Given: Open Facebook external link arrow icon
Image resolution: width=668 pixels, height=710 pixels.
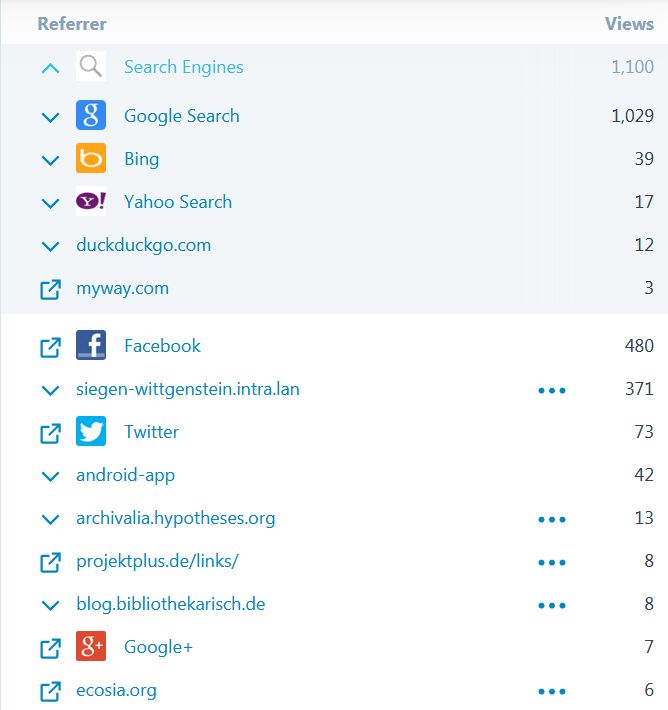Looking at the screenshot, I should [x=50, y=347].
